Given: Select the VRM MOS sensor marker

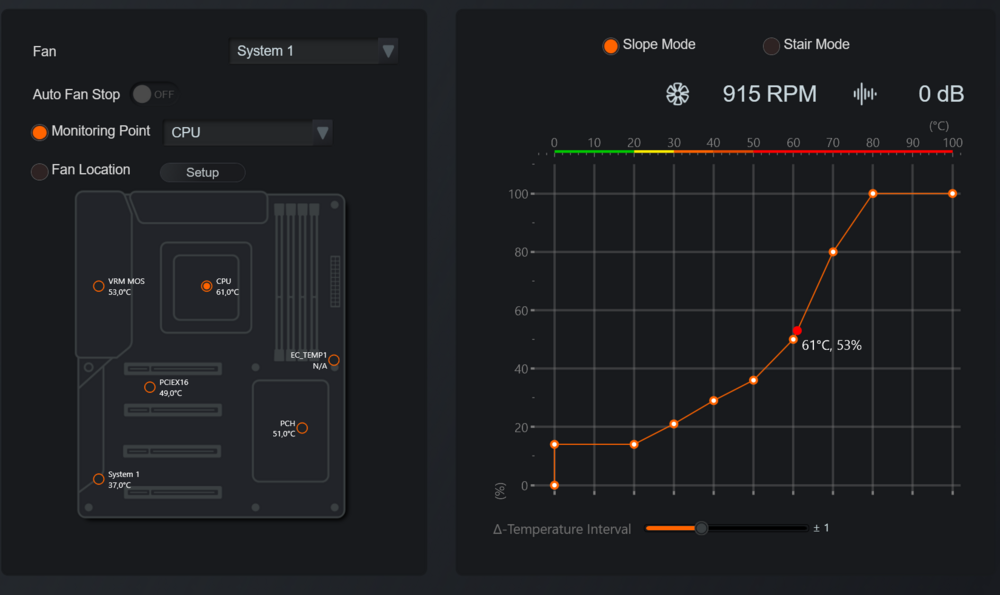Looking at the screenshot, I should (98, 286).
